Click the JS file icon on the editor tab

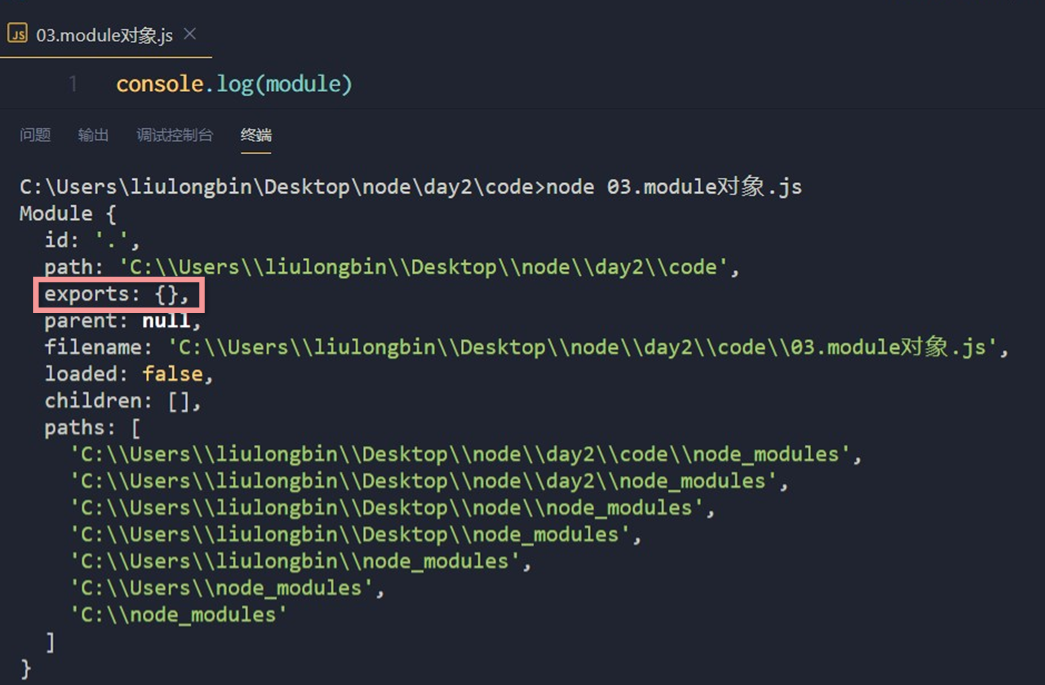pyautogui.click(x=17, y=34)
